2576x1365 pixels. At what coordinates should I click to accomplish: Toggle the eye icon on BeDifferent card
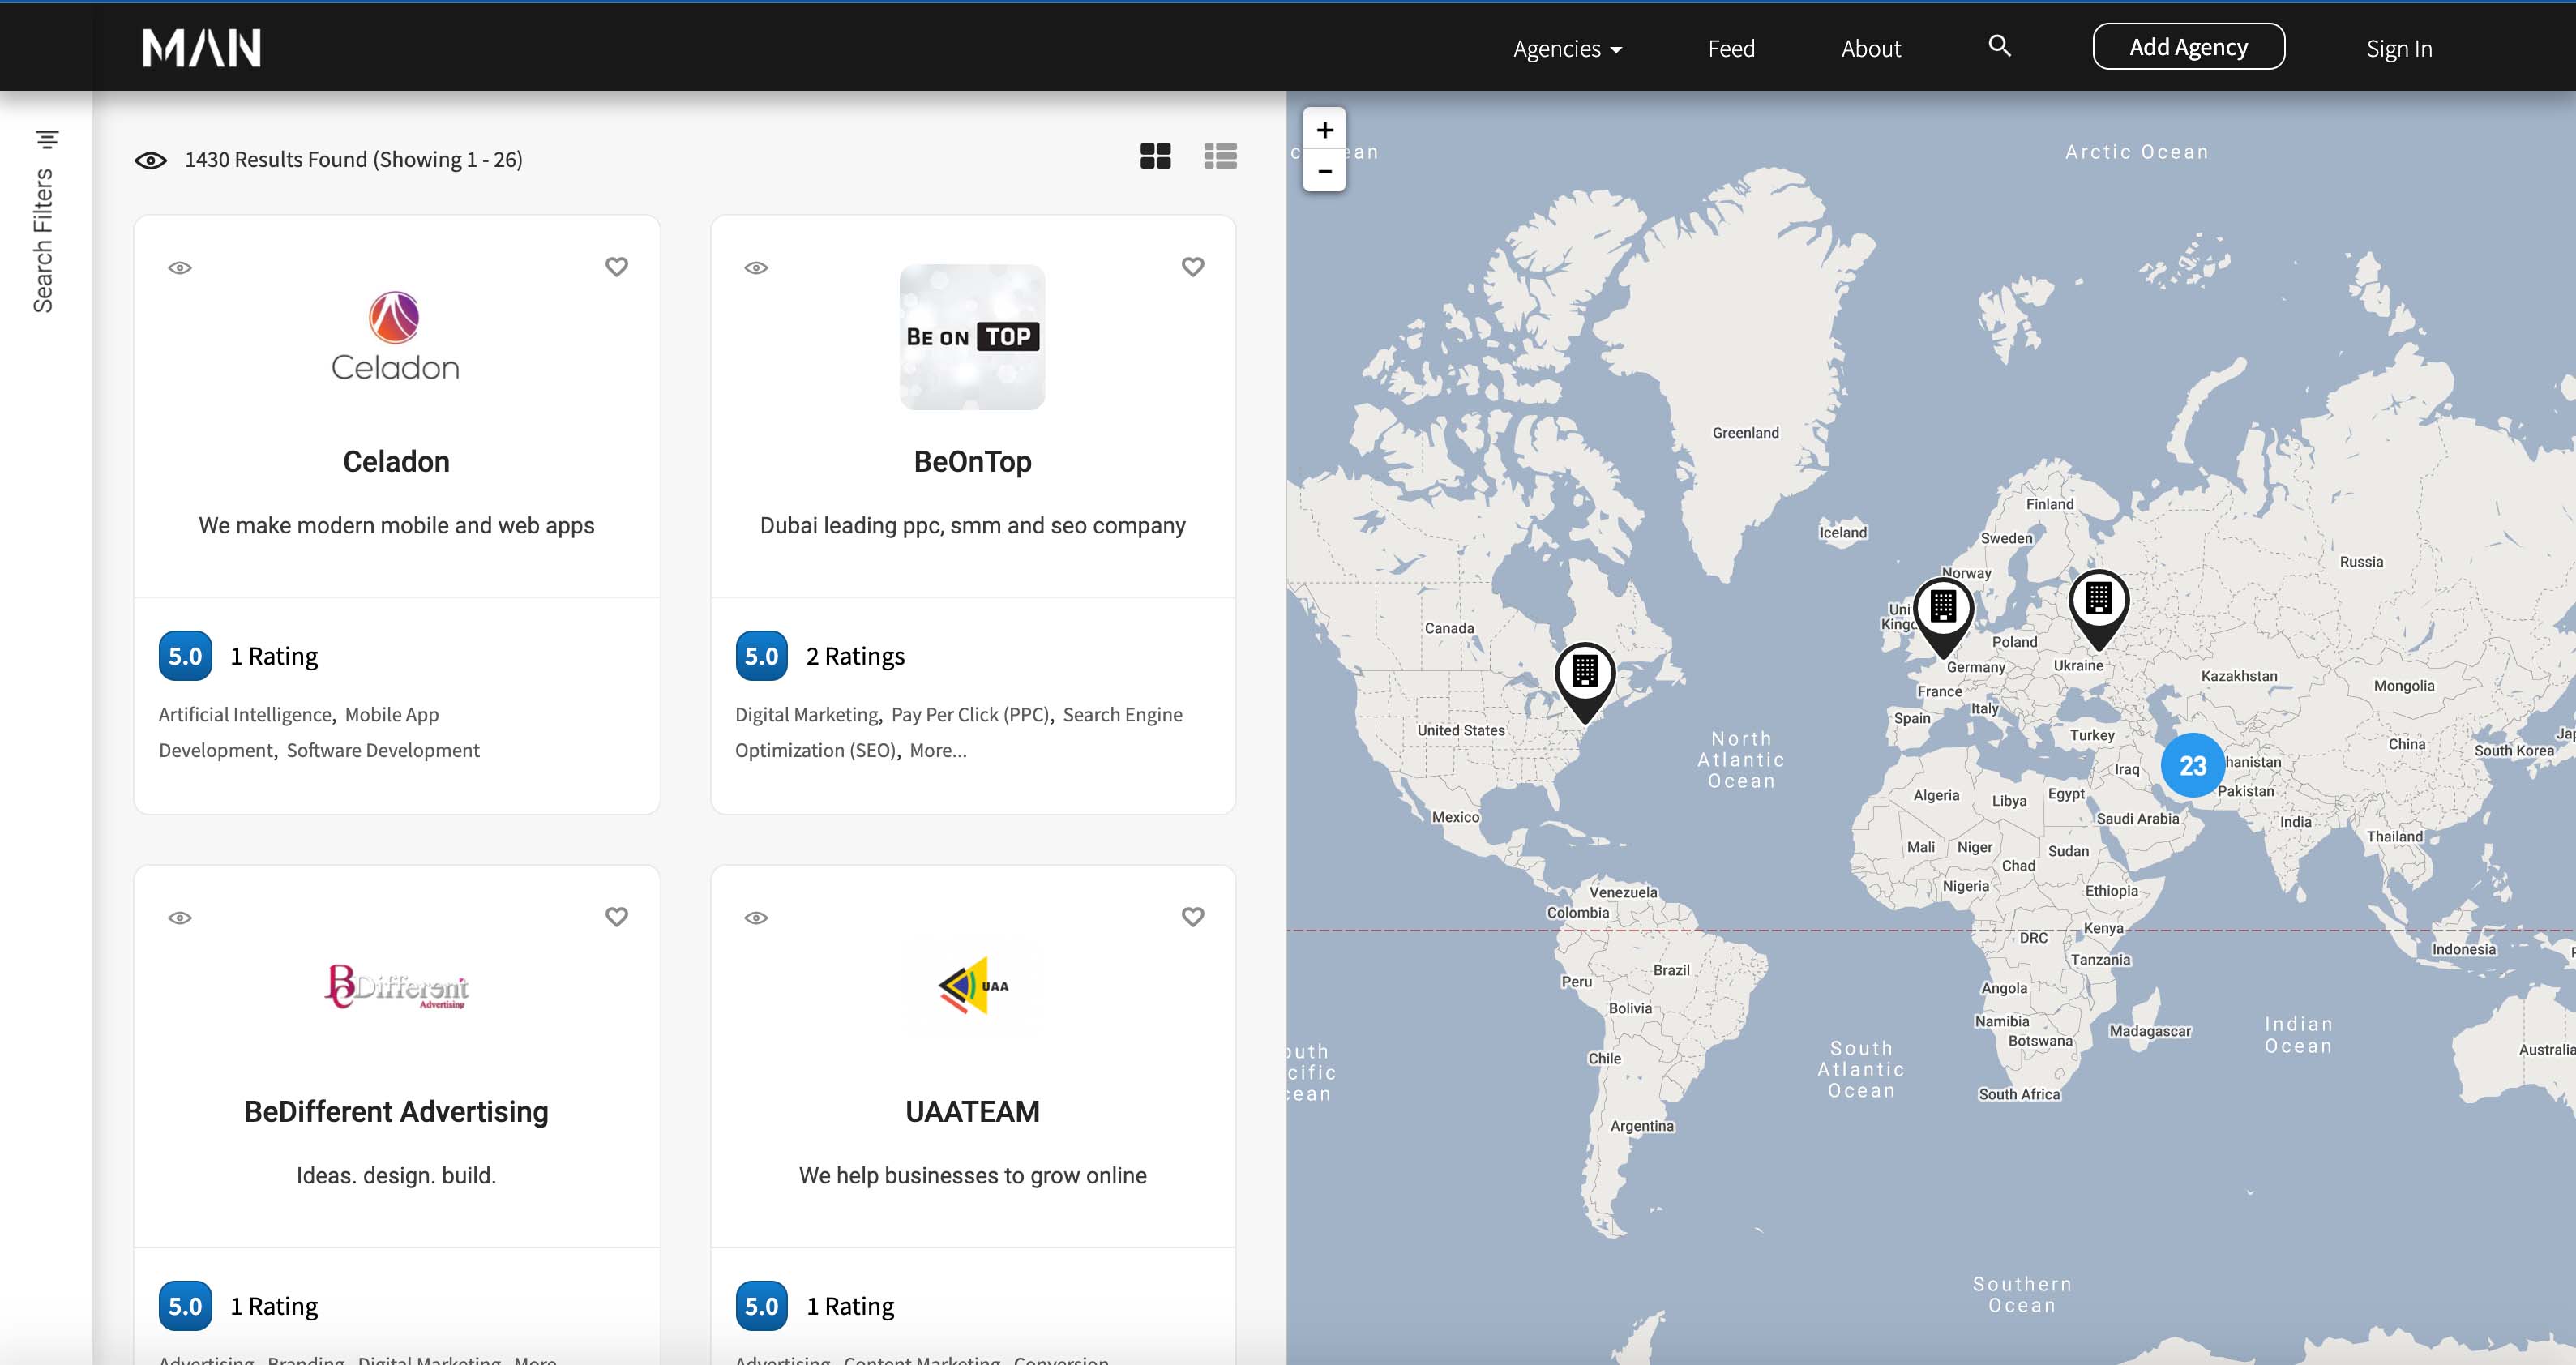(180, 917)
